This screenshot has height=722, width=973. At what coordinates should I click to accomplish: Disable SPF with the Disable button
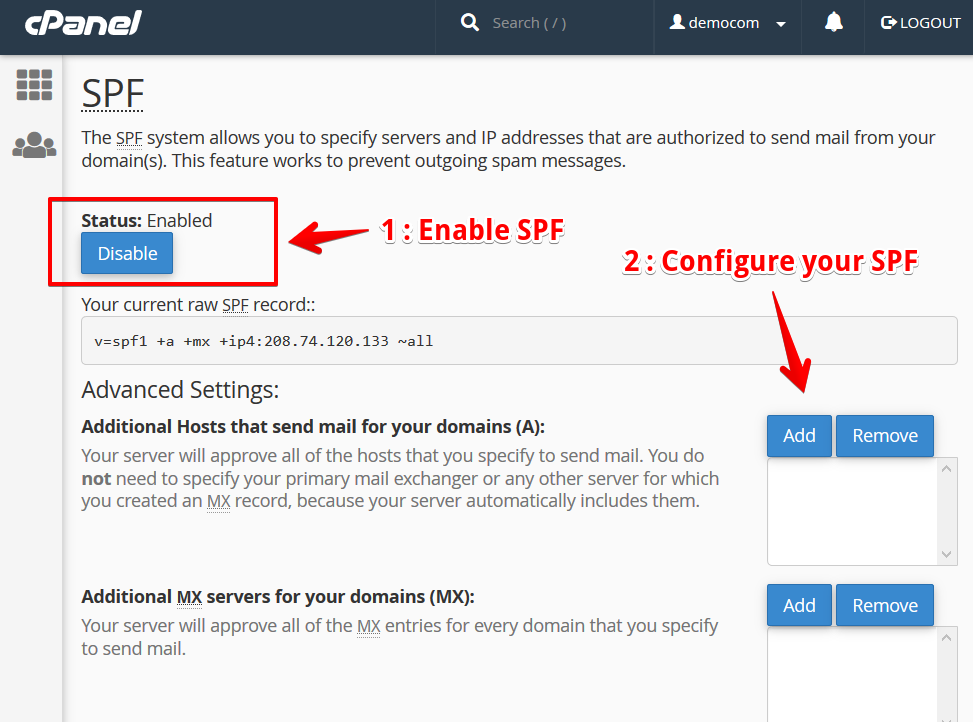126,253
